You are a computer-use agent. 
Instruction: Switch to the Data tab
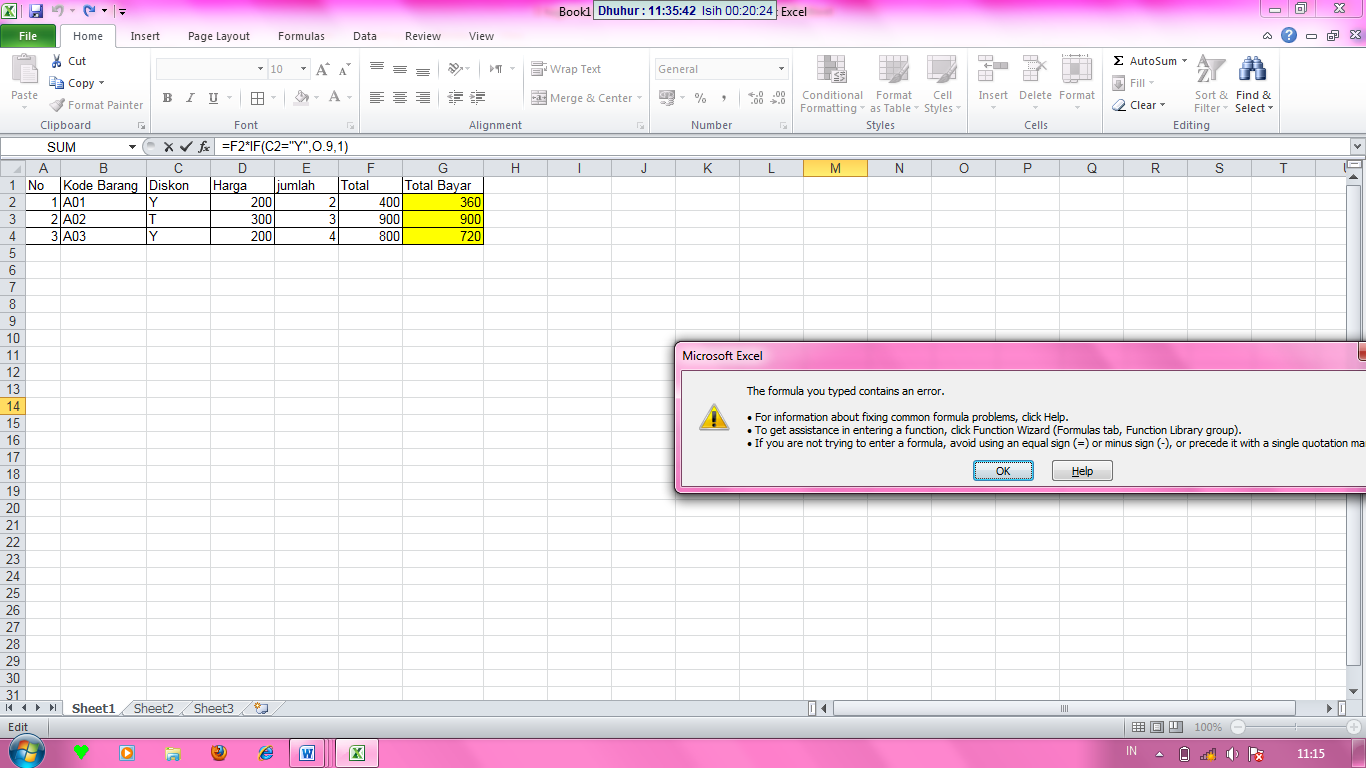pos(365,36)
